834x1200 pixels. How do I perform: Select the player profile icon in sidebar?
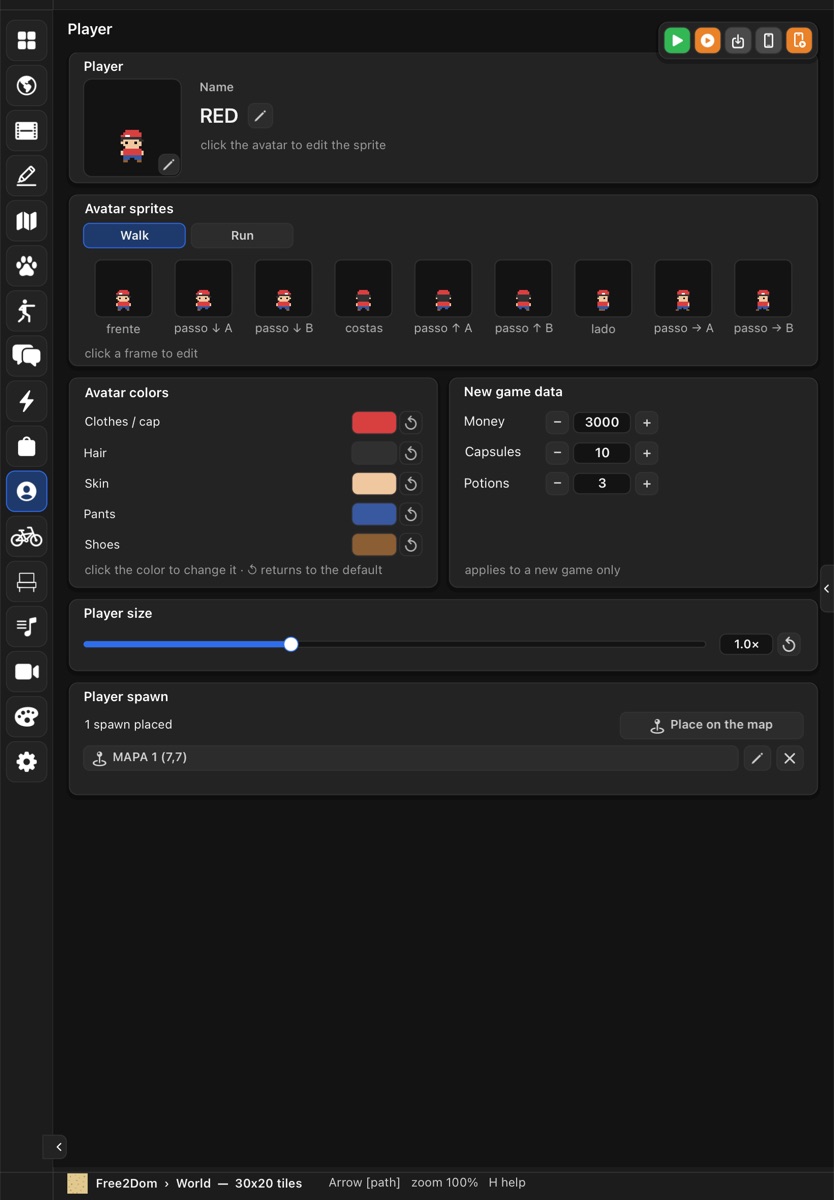point(27,491)
